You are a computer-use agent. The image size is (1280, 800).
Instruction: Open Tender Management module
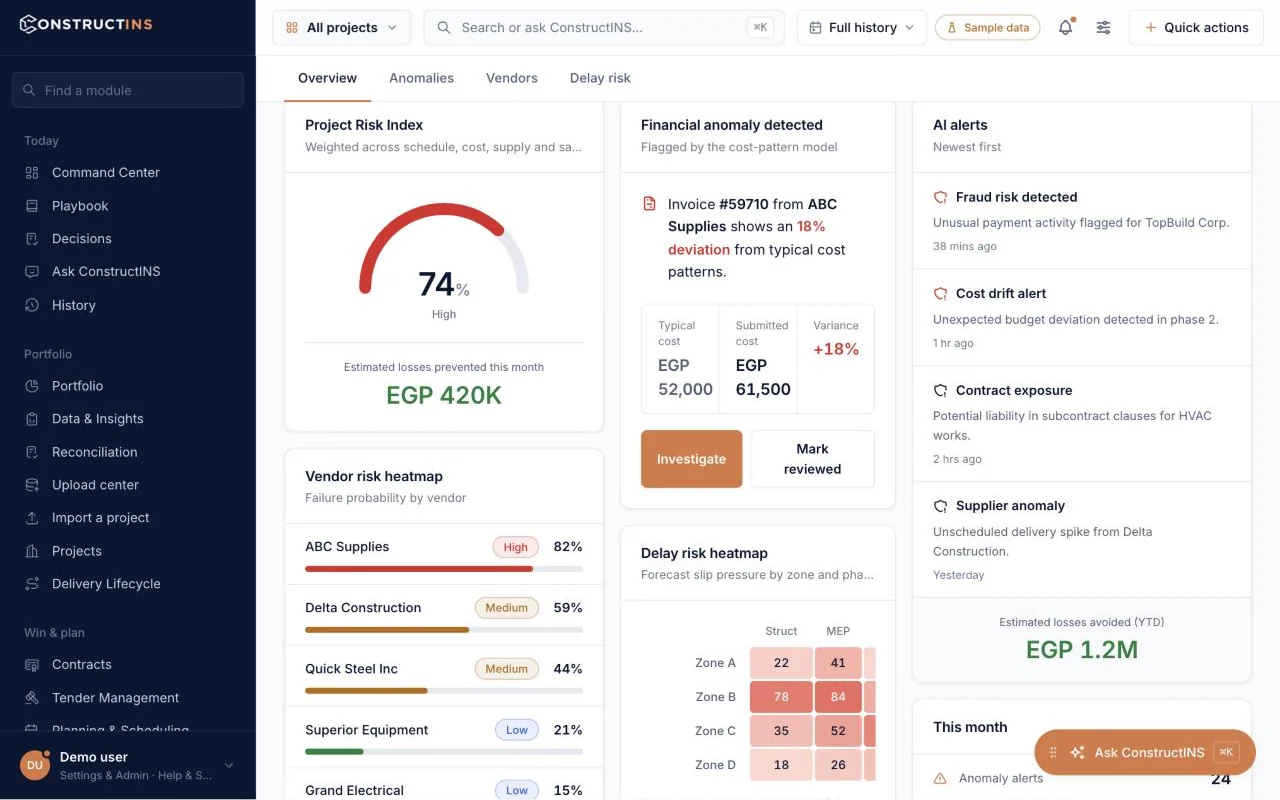127,697
